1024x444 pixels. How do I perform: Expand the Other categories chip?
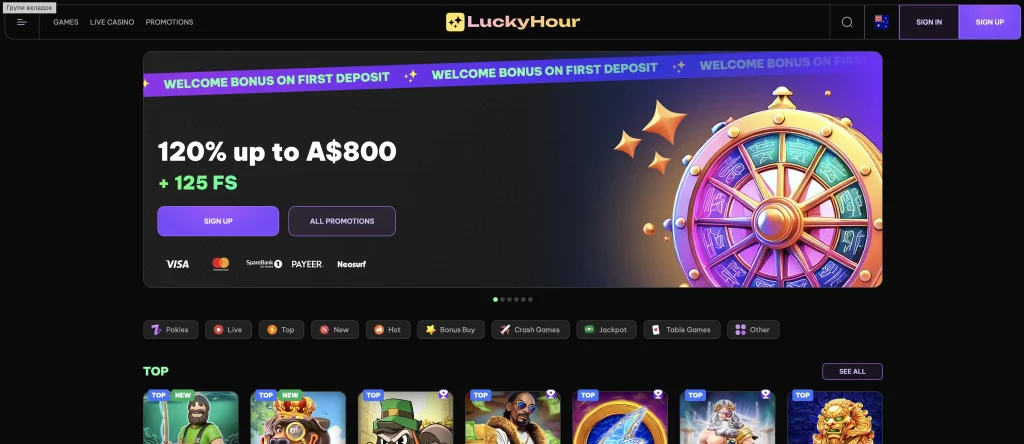tap(753, 330)
